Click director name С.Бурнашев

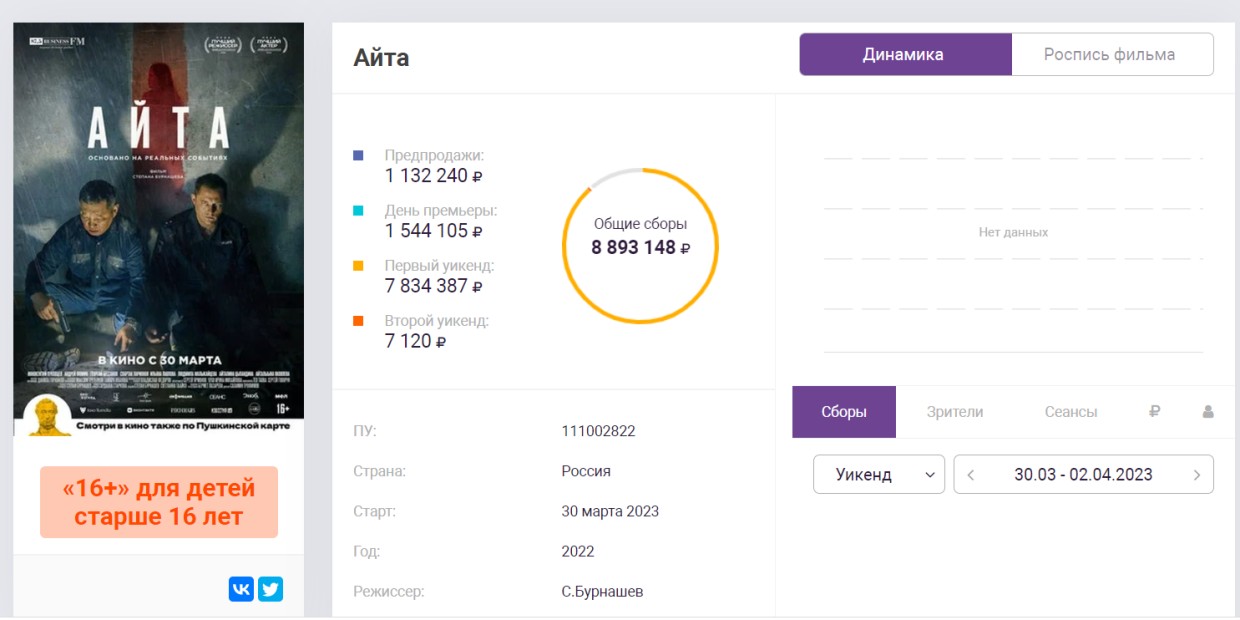(x=602, y=591)
